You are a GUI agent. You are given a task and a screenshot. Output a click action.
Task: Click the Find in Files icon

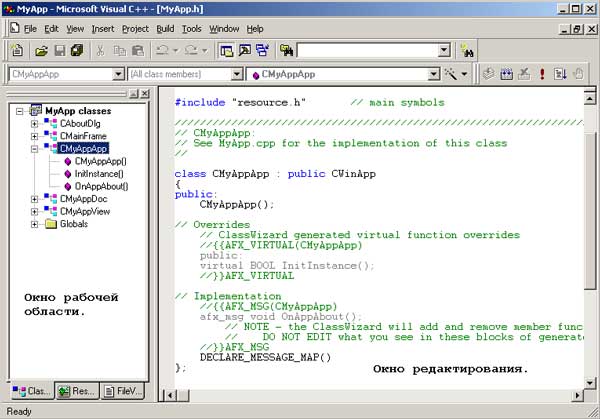pos(286,50)
